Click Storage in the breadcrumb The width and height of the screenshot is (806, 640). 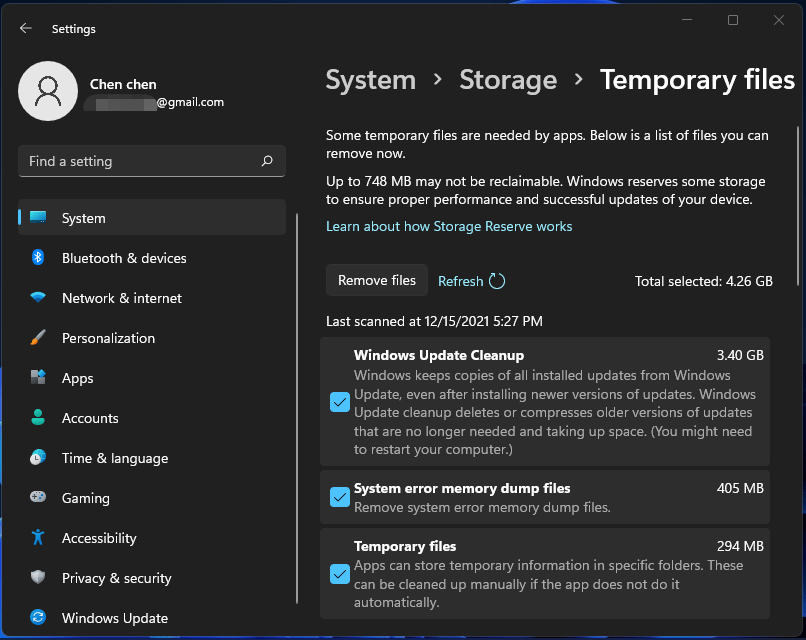point(508,80)
